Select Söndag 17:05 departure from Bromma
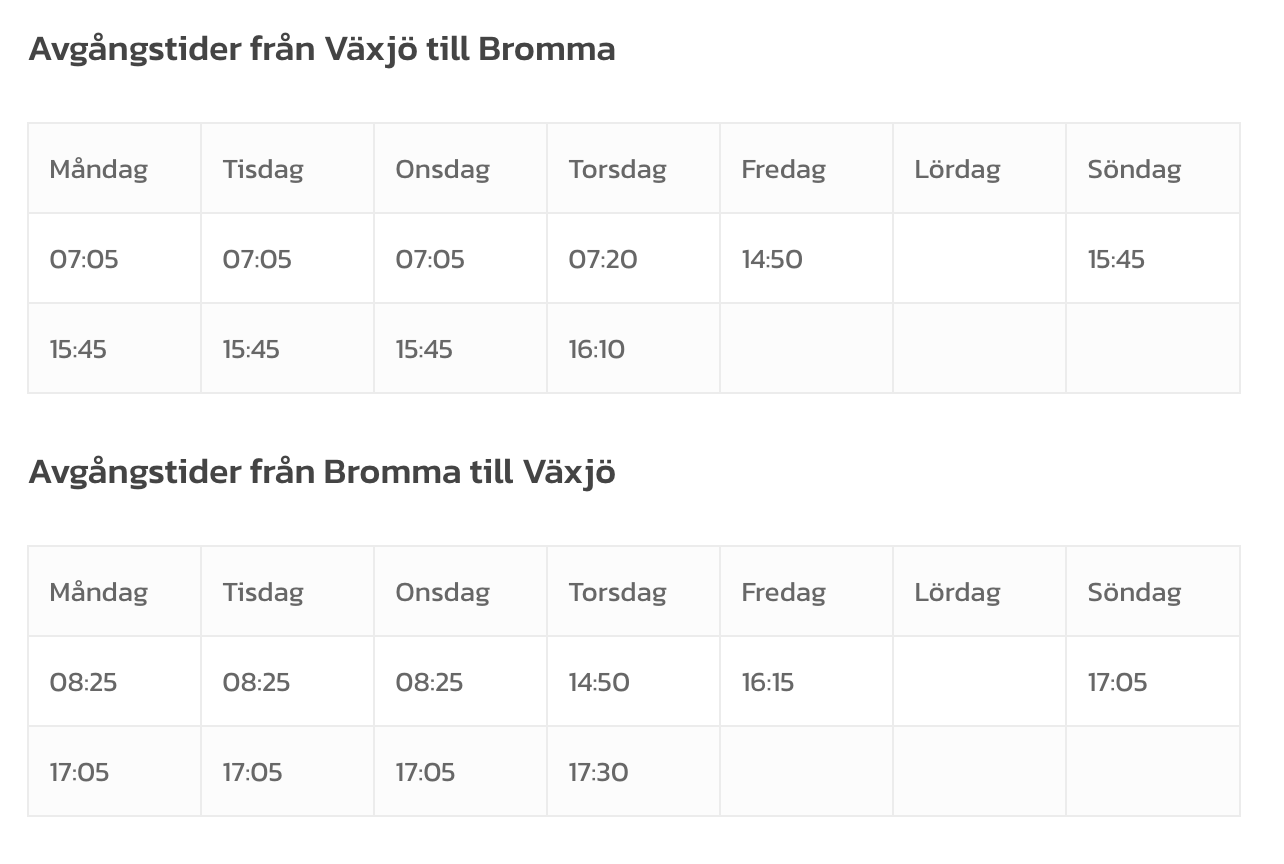 tap(1117, 683)
